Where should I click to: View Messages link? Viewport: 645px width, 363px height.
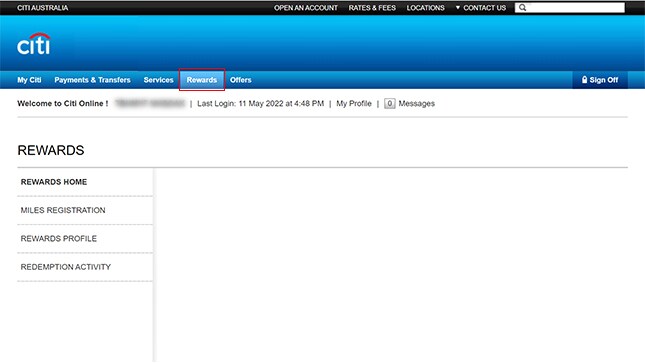coord(416,103)
